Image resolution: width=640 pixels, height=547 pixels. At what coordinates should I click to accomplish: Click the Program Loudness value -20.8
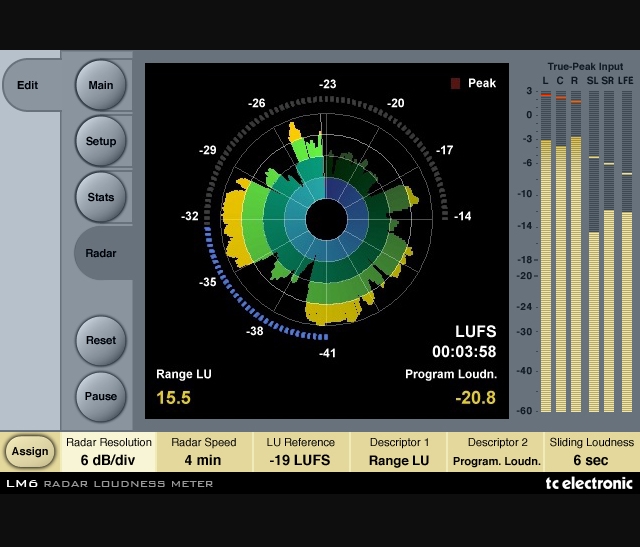(476, 398)
